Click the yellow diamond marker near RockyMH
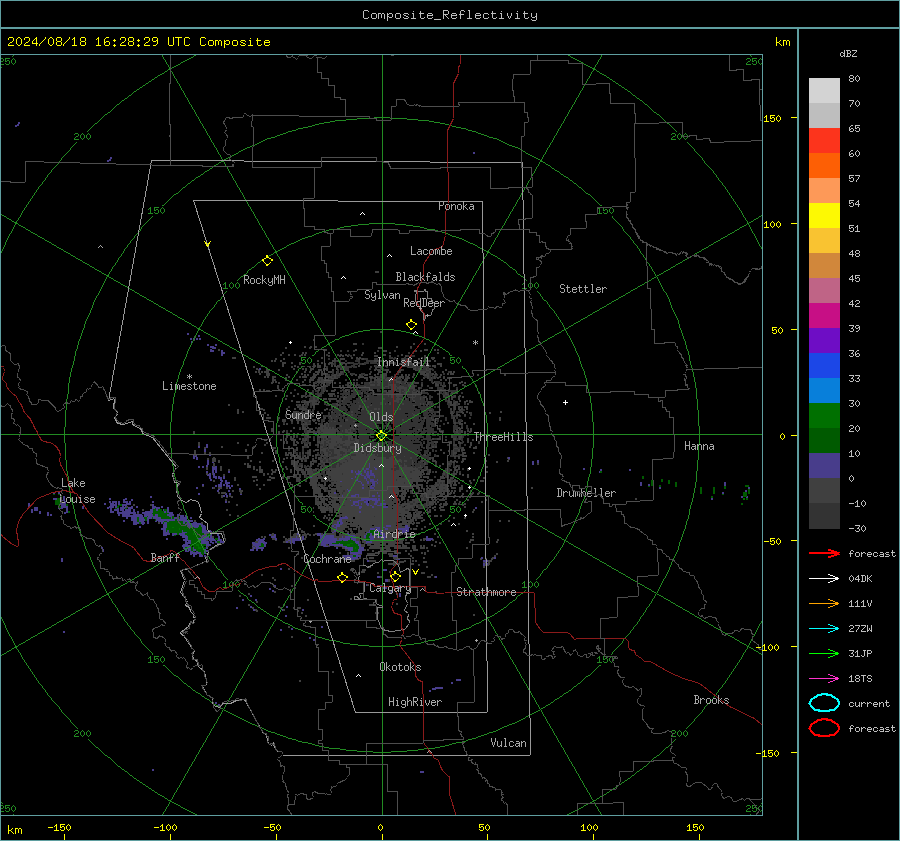This screenshot has width=900, height=841. tap(267, 261)
